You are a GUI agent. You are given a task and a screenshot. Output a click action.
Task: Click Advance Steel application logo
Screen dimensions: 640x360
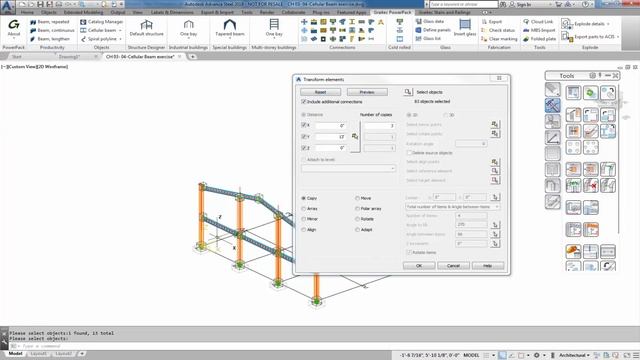pos(7,6)
